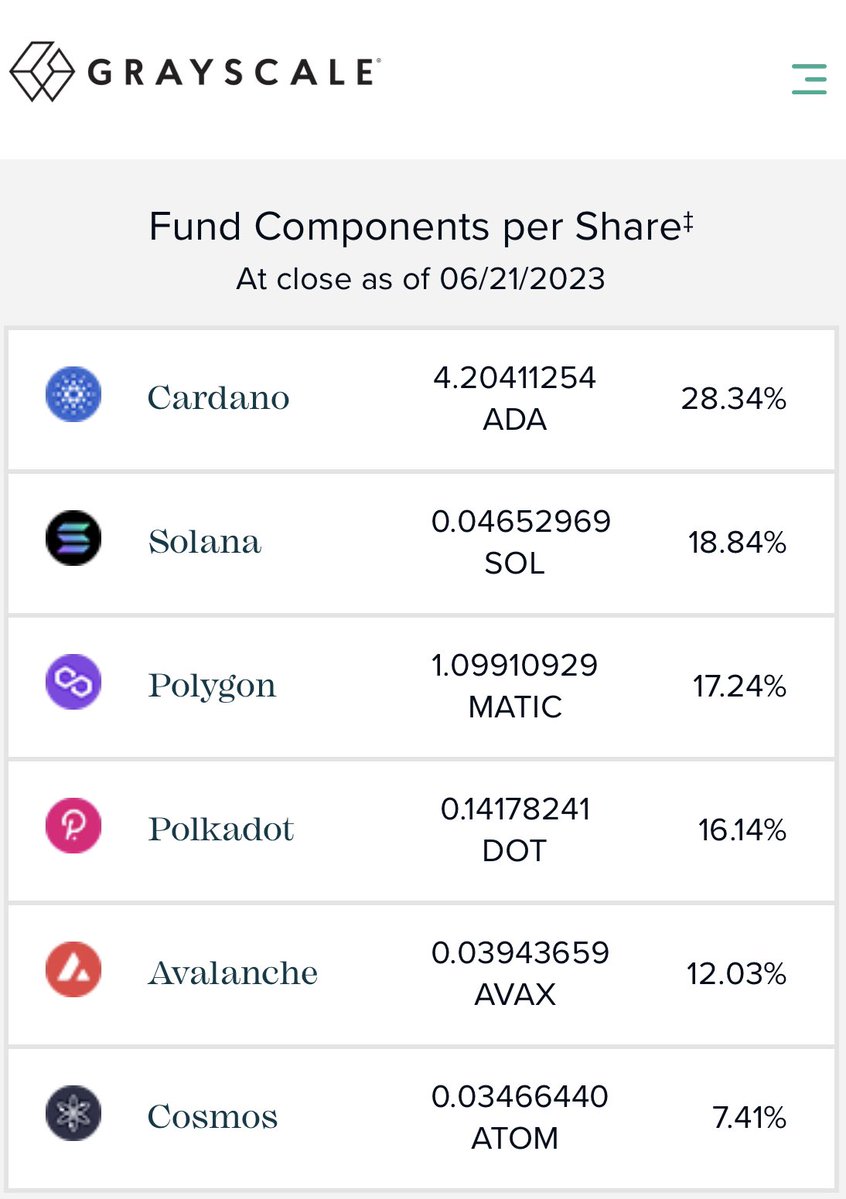Image resolution: width=846 pixels, height=1199 pixels.
Task: Click the 28.34% Cardano weighting
Action: (734, 398)
